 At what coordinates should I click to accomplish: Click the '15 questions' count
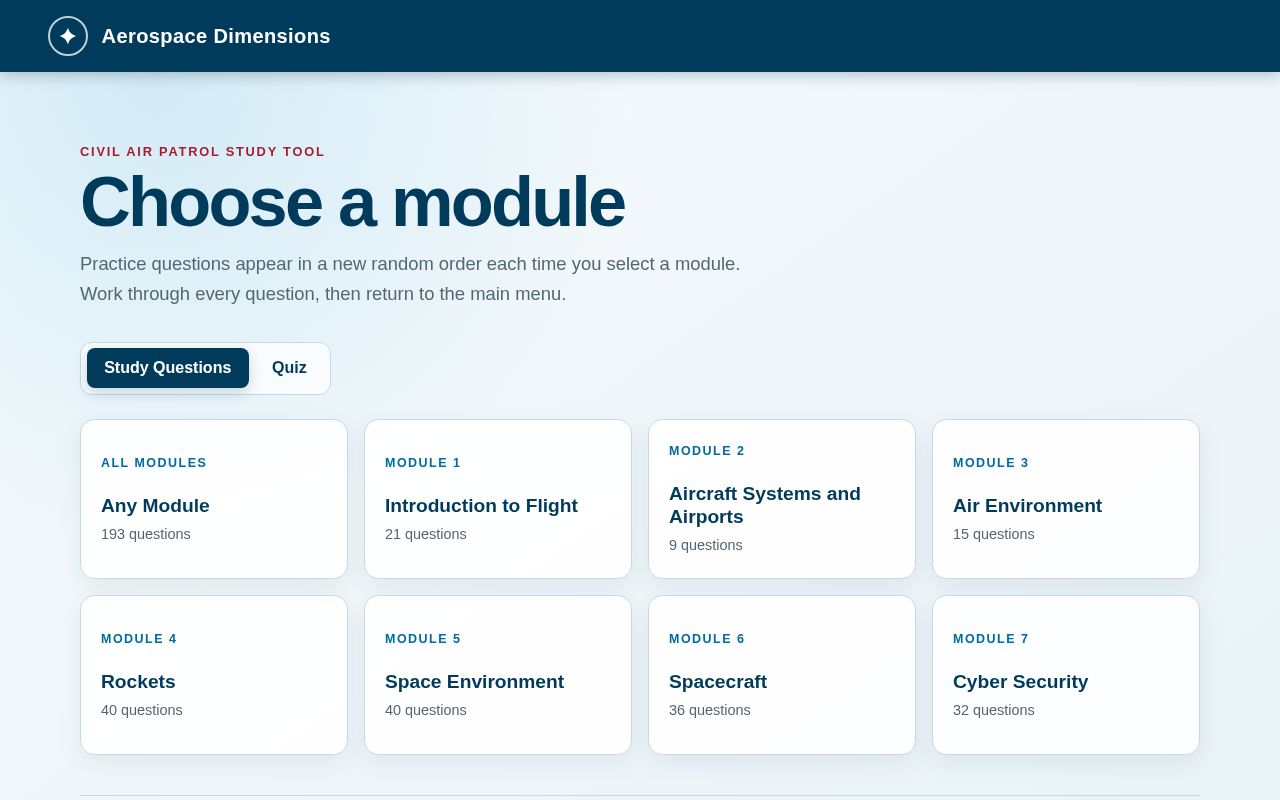[x=994, y=534]
